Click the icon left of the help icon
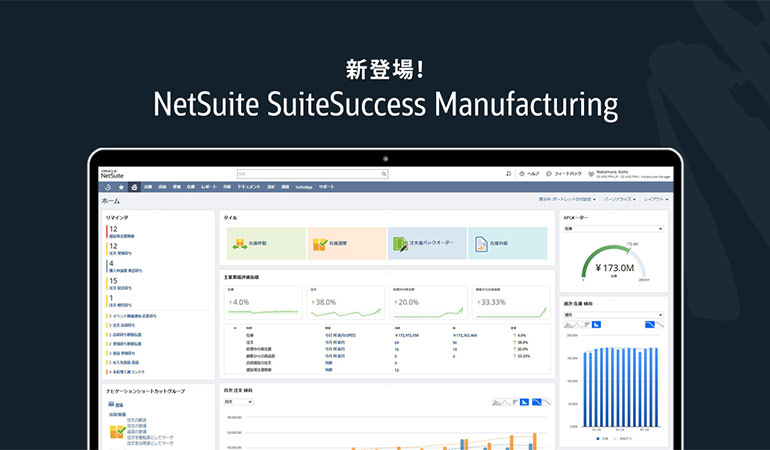The width and height of the screenshot is (770, 450). pyautogui.click(x=508, y=174)
